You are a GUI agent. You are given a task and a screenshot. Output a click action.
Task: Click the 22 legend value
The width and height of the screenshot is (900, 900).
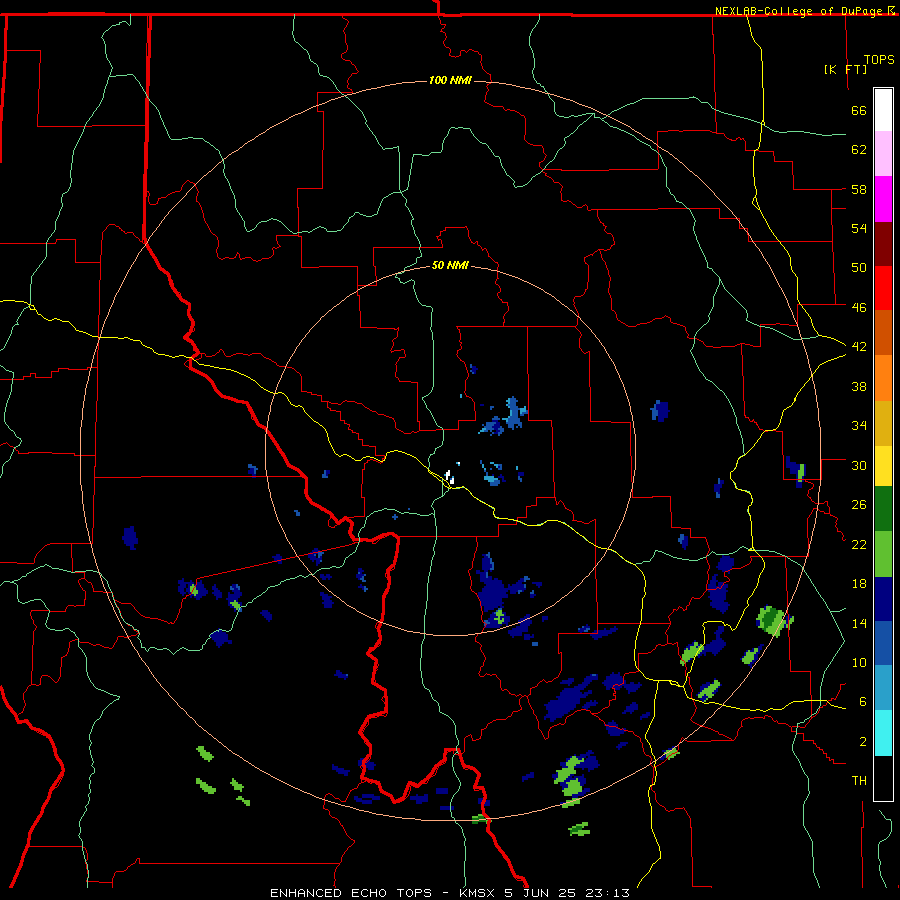(x=859, y=545)
